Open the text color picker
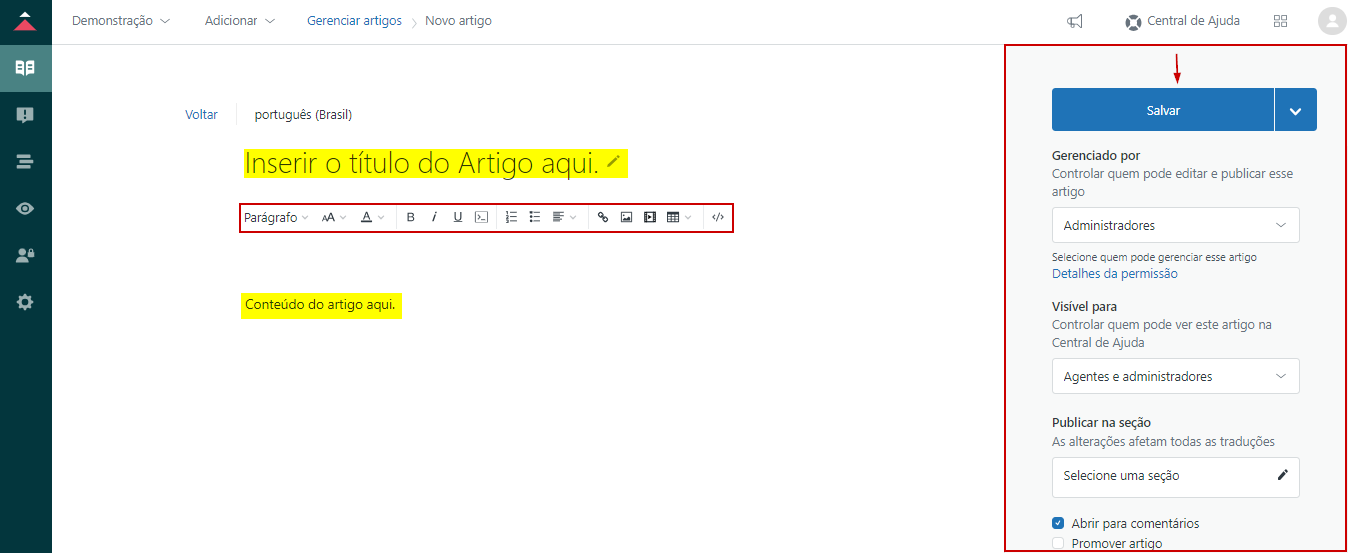The image size is (1348, 553). (x=372, y=217)
